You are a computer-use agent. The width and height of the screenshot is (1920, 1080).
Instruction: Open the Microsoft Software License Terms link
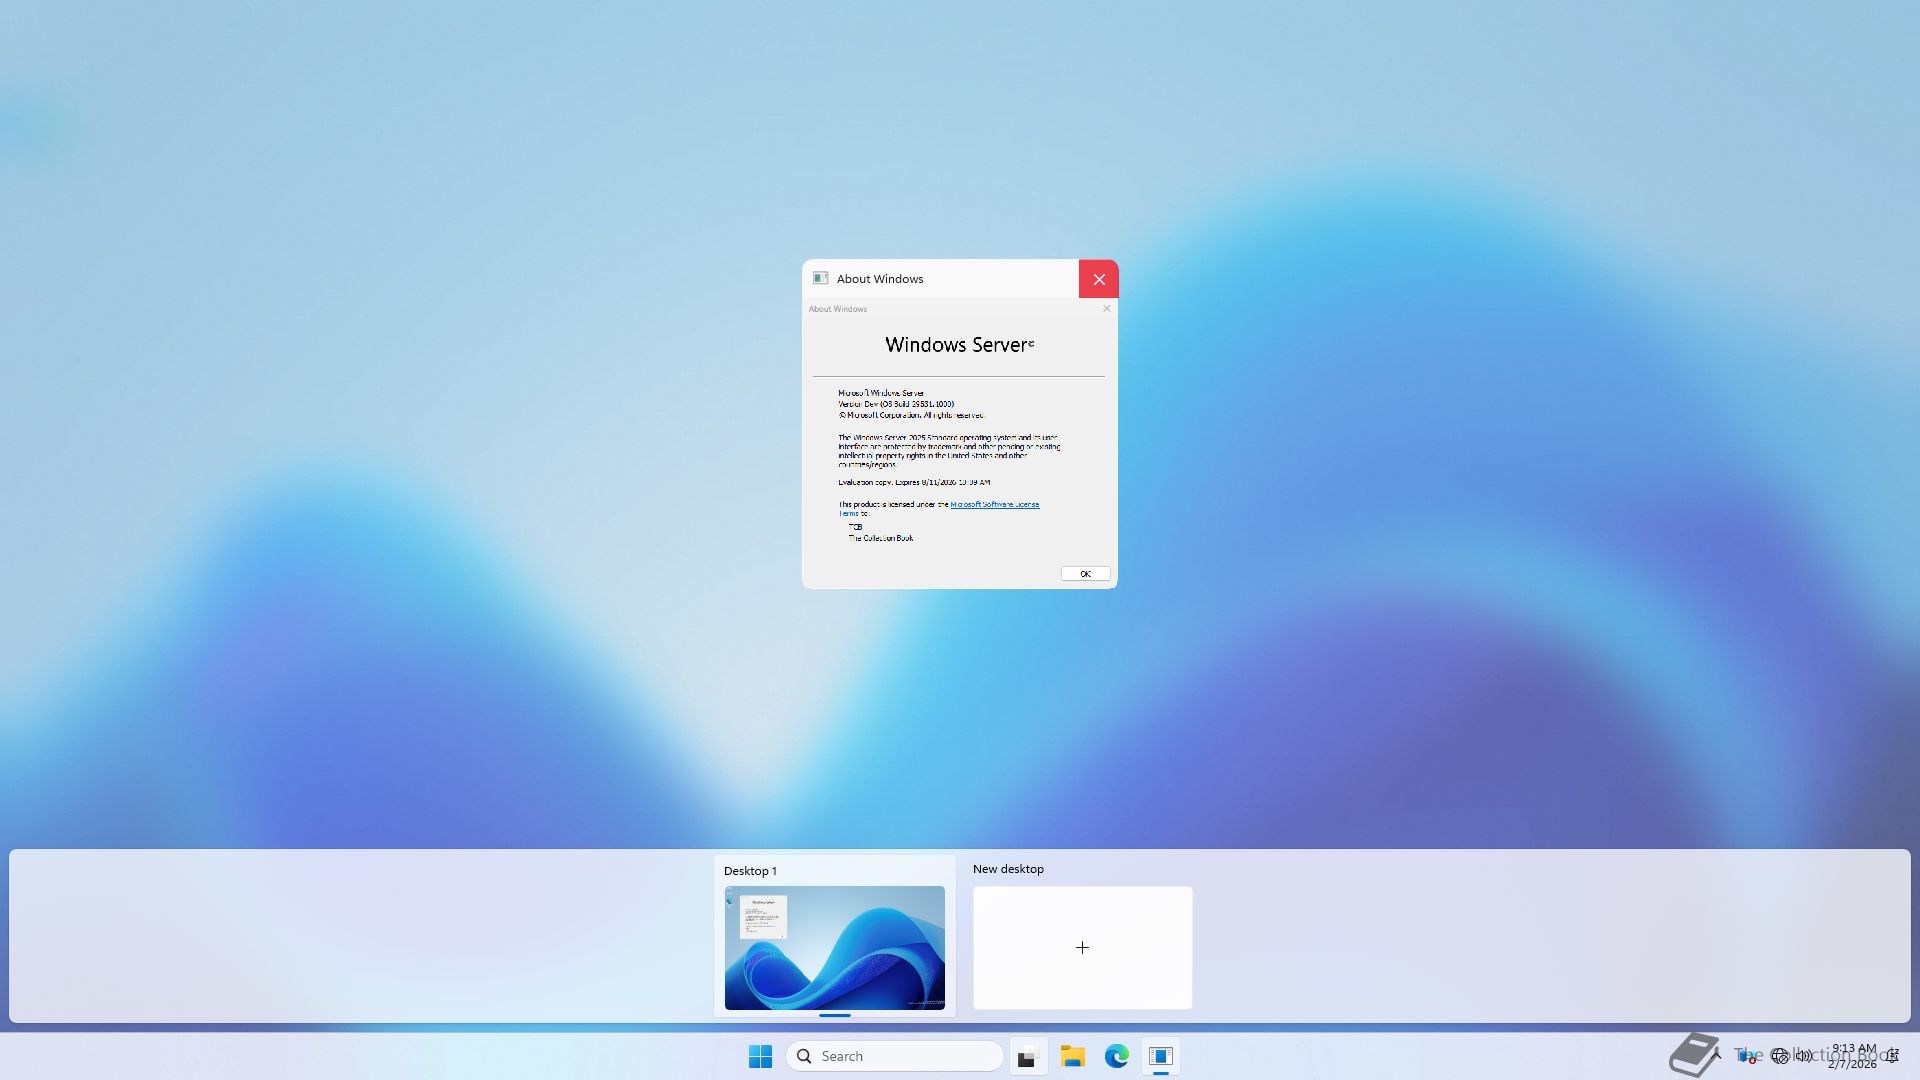click(x=994, y=505)
